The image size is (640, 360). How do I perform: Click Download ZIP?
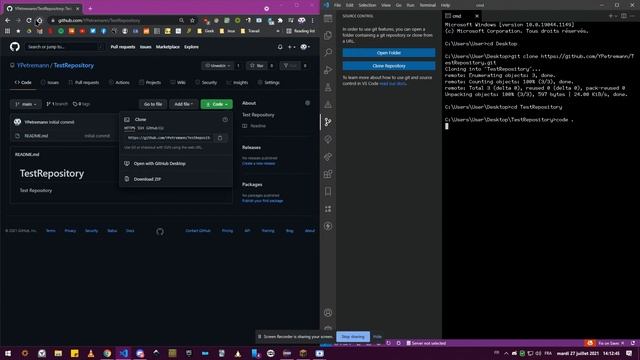147,179
